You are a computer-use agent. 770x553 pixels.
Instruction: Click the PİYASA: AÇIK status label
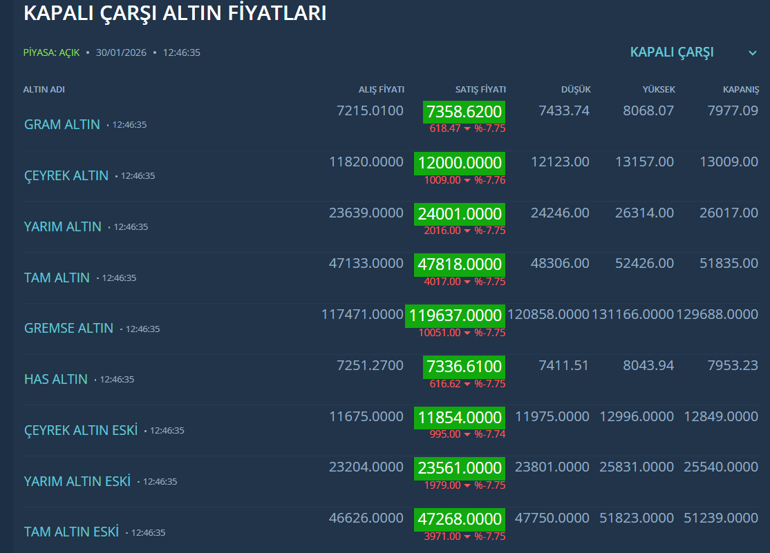click(x=51, y=52)
